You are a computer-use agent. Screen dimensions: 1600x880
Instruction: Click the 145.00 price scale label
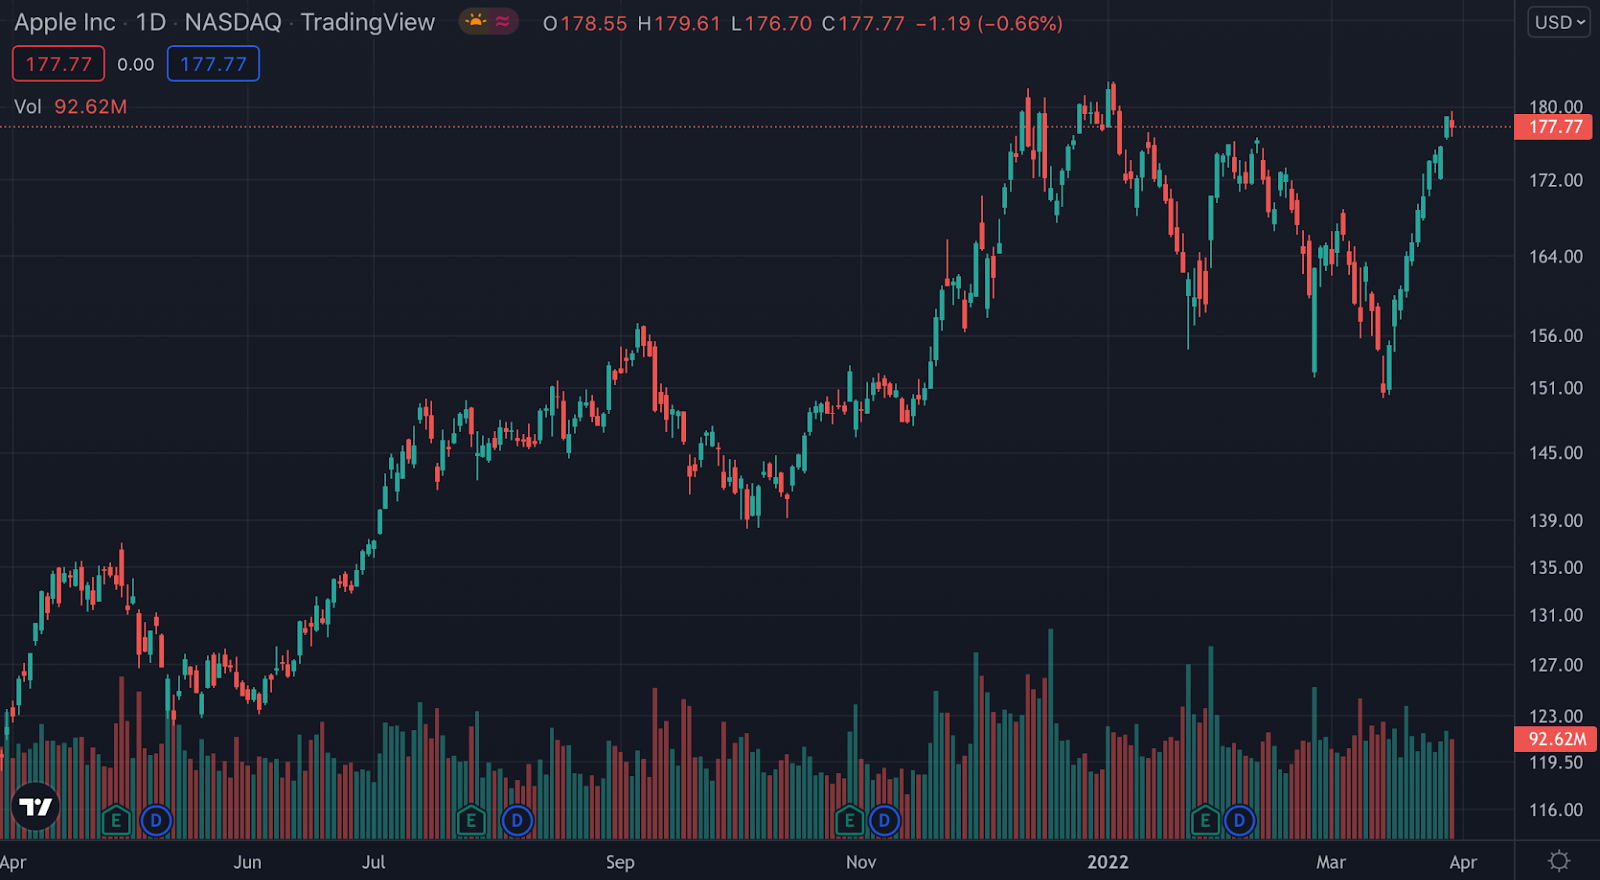[1556, 453]
